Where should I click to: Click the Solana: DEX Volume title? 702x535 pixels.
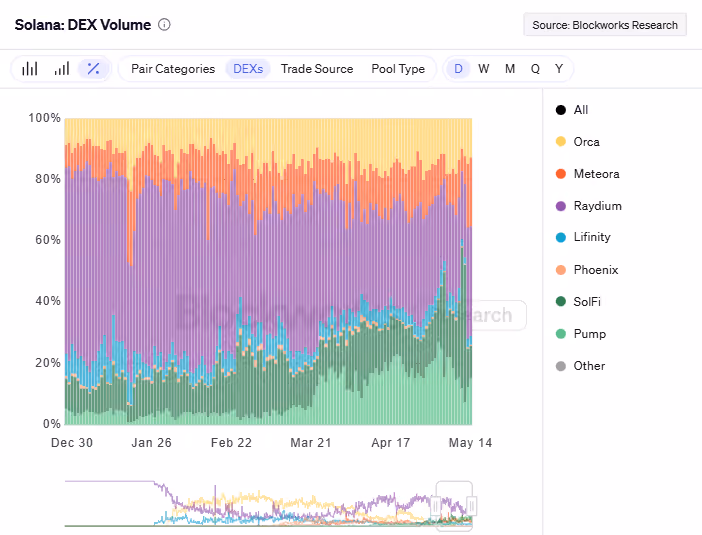[x=83, y=25]
